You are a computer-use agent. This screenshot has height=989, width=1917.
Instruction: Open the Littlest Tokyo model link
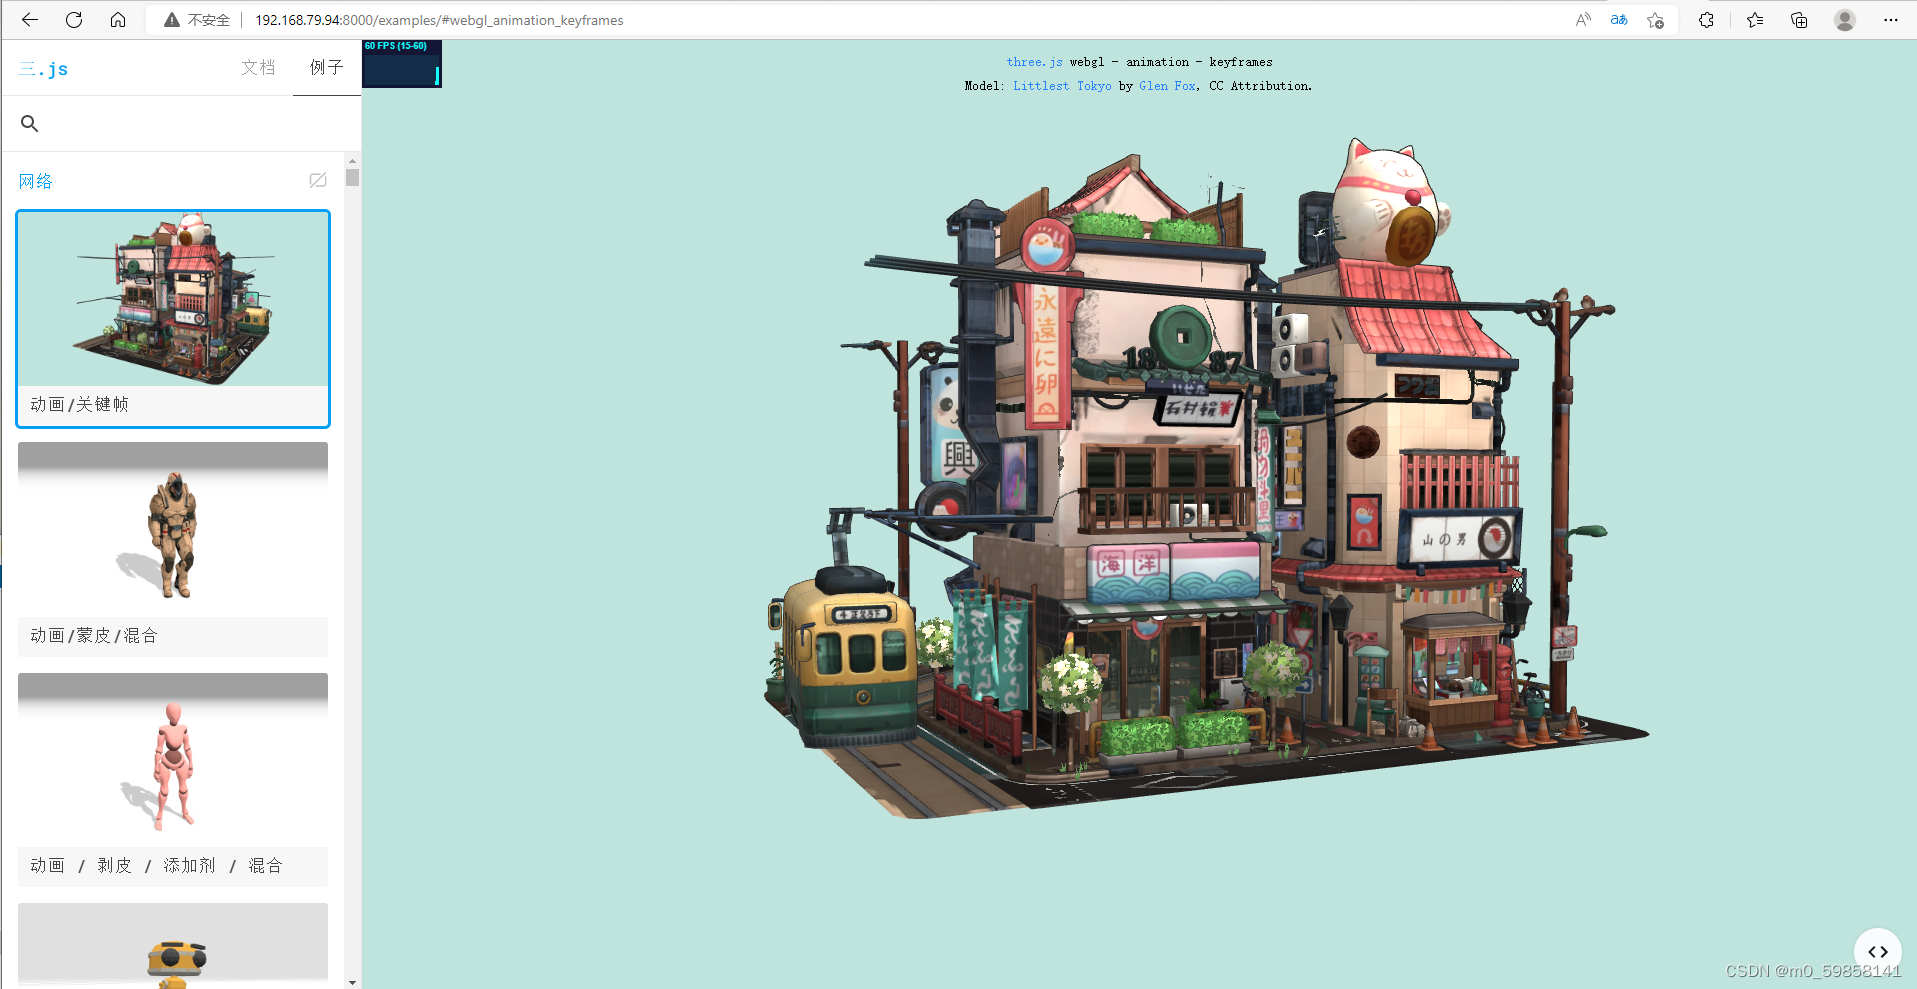click(x=1063, y=86)
